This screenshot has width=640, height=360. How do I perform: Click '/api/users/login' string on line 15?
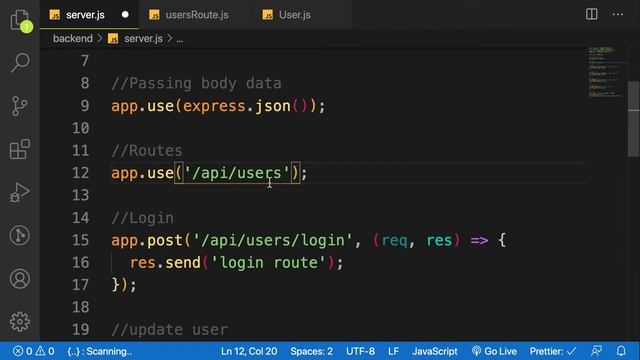272,240
